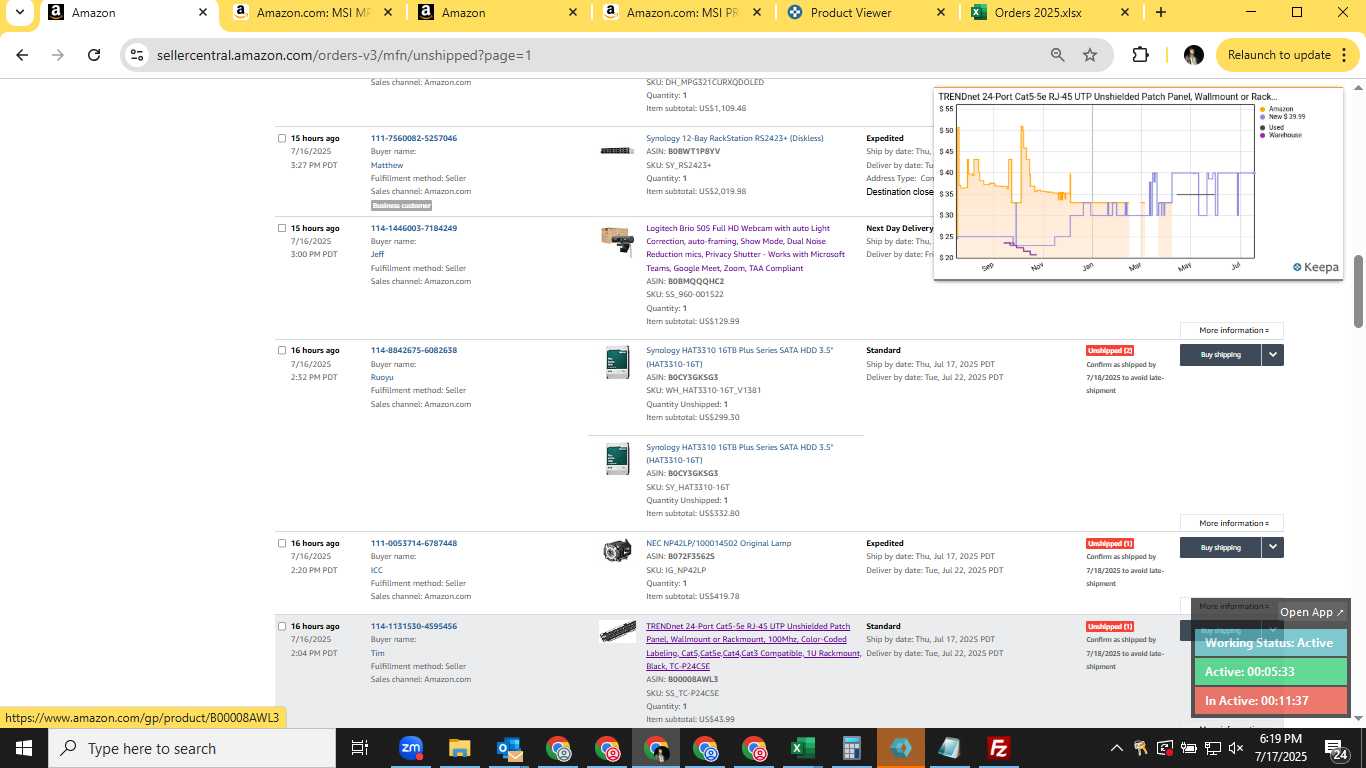Open the Chrome extensions puzzle icon
Image resolution: width=1366 pixels, height=768 pixels.
tap(1141, 55)
